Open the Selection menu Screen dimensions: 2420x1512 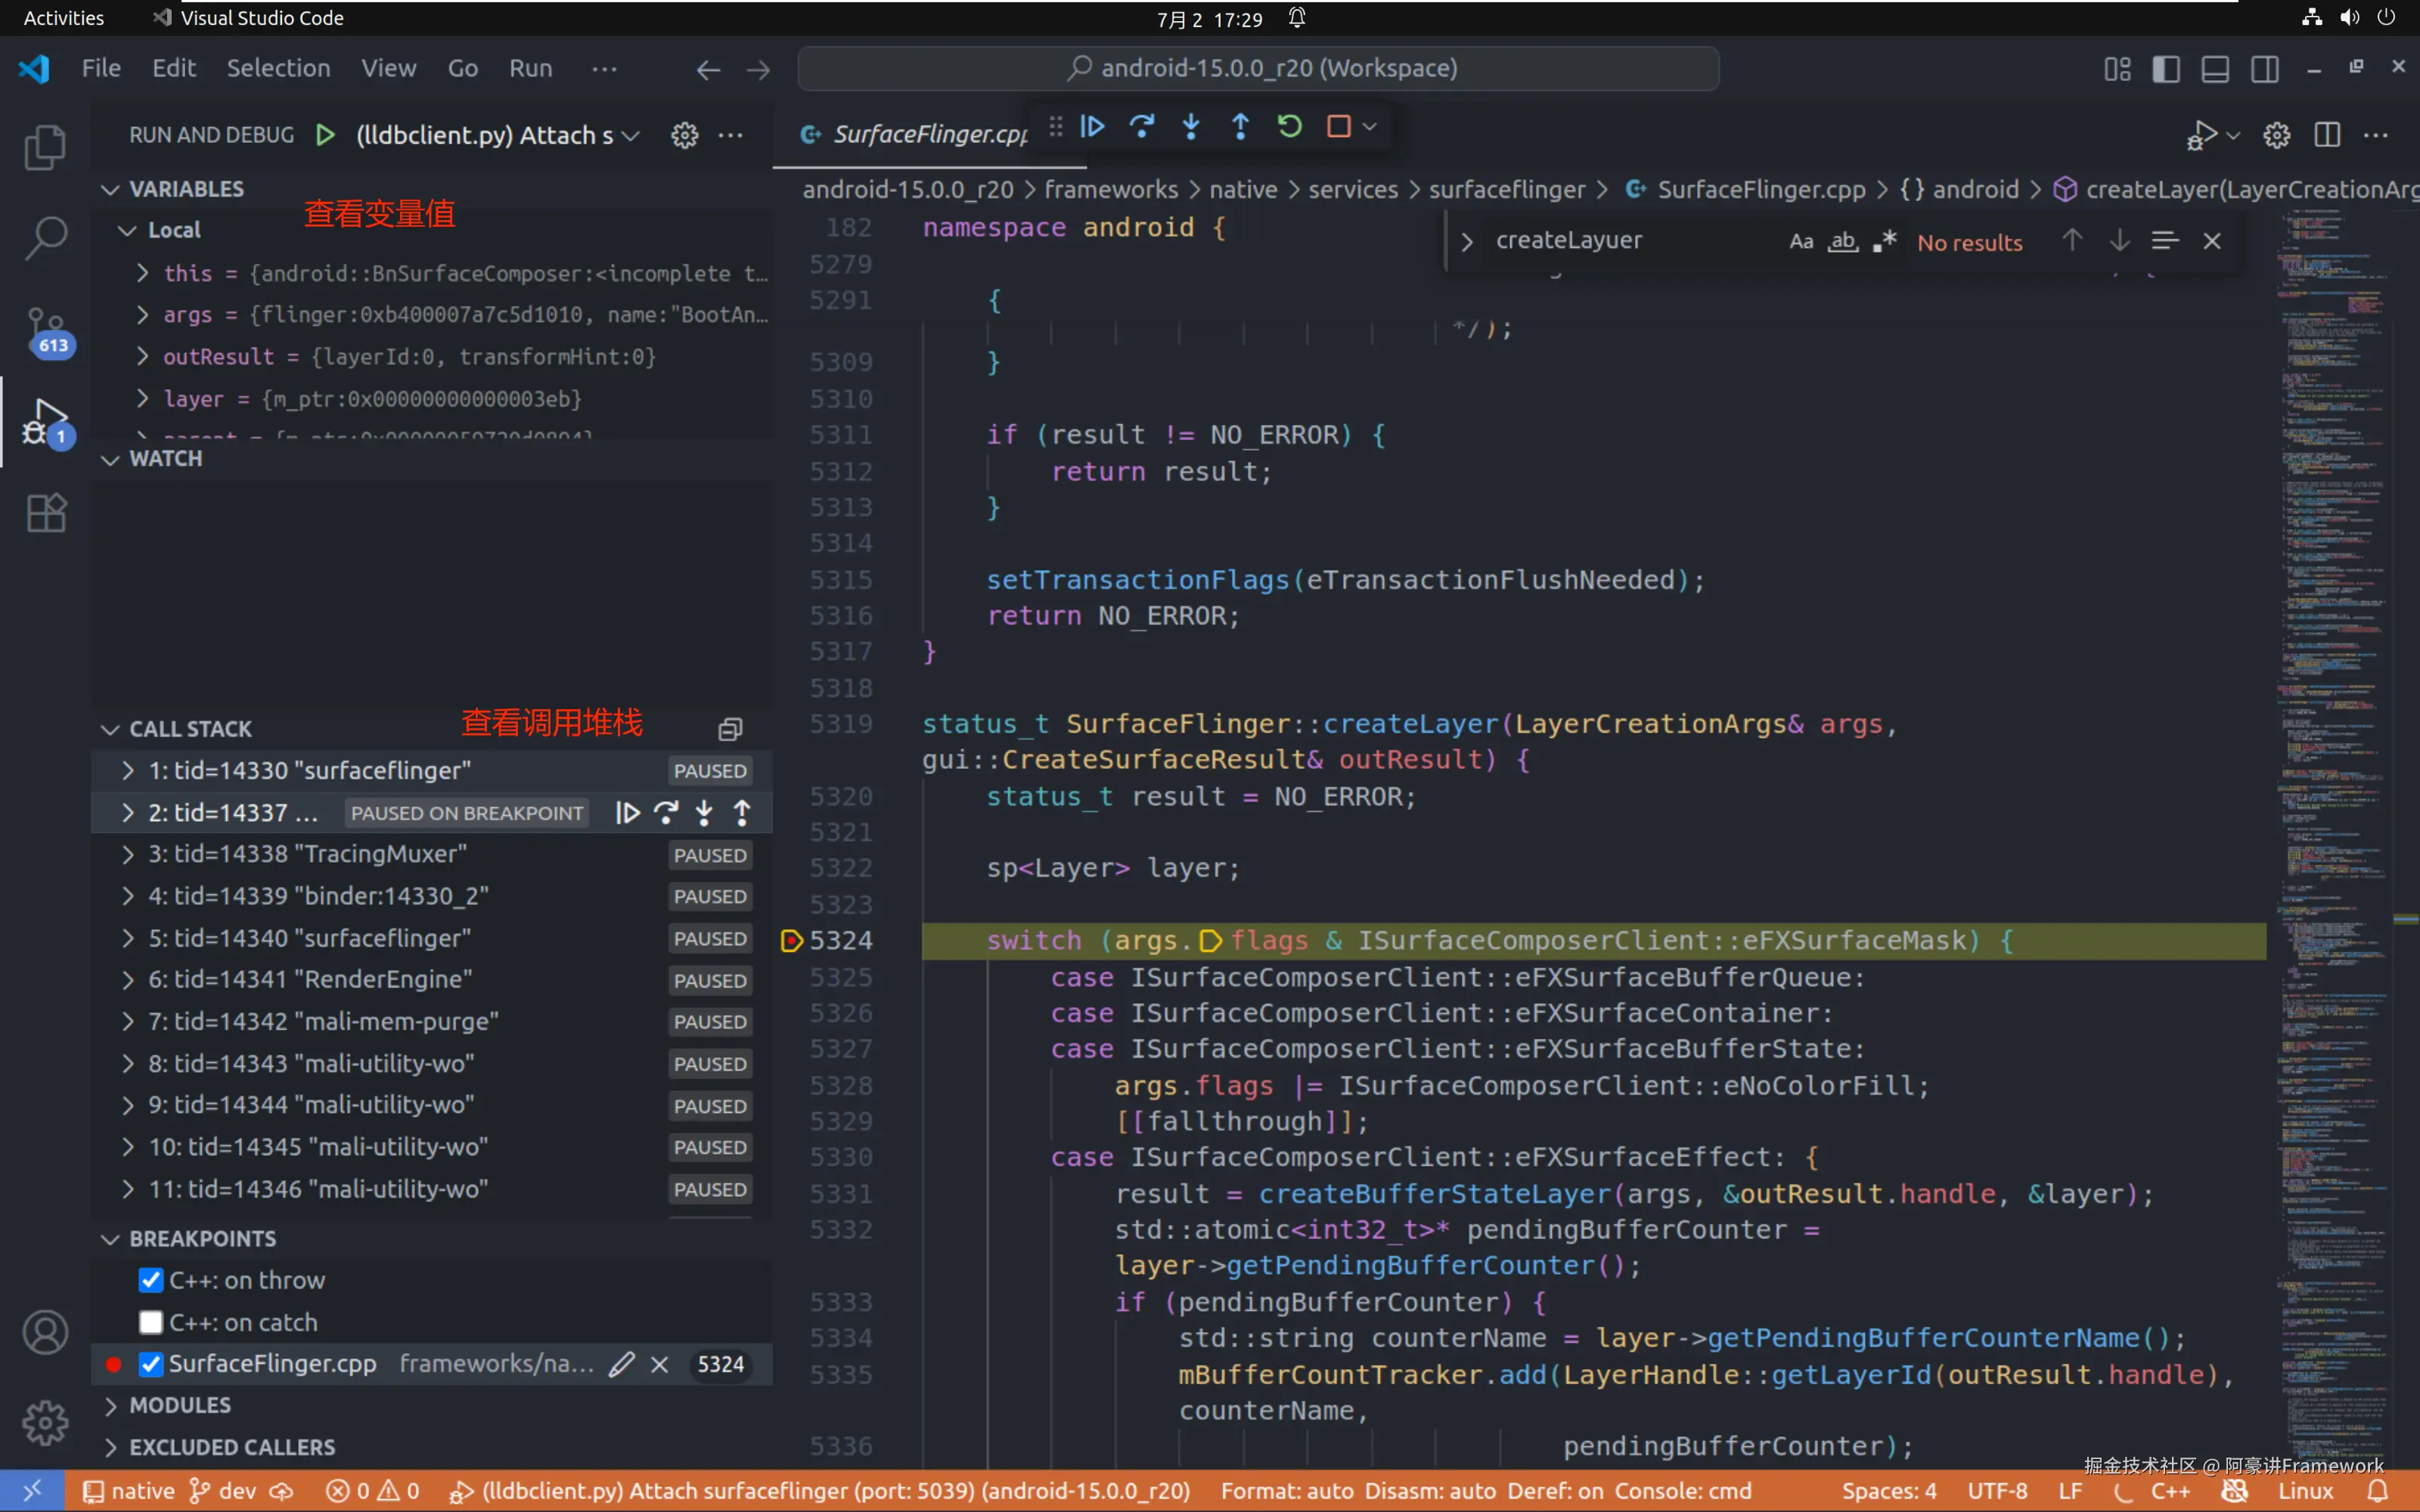pyautogui.click(x=278, y=68)
